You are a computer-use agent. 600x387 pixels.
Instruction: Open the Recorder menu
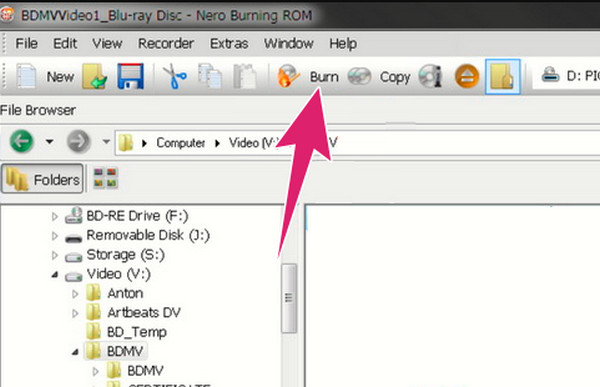(166, 44)
